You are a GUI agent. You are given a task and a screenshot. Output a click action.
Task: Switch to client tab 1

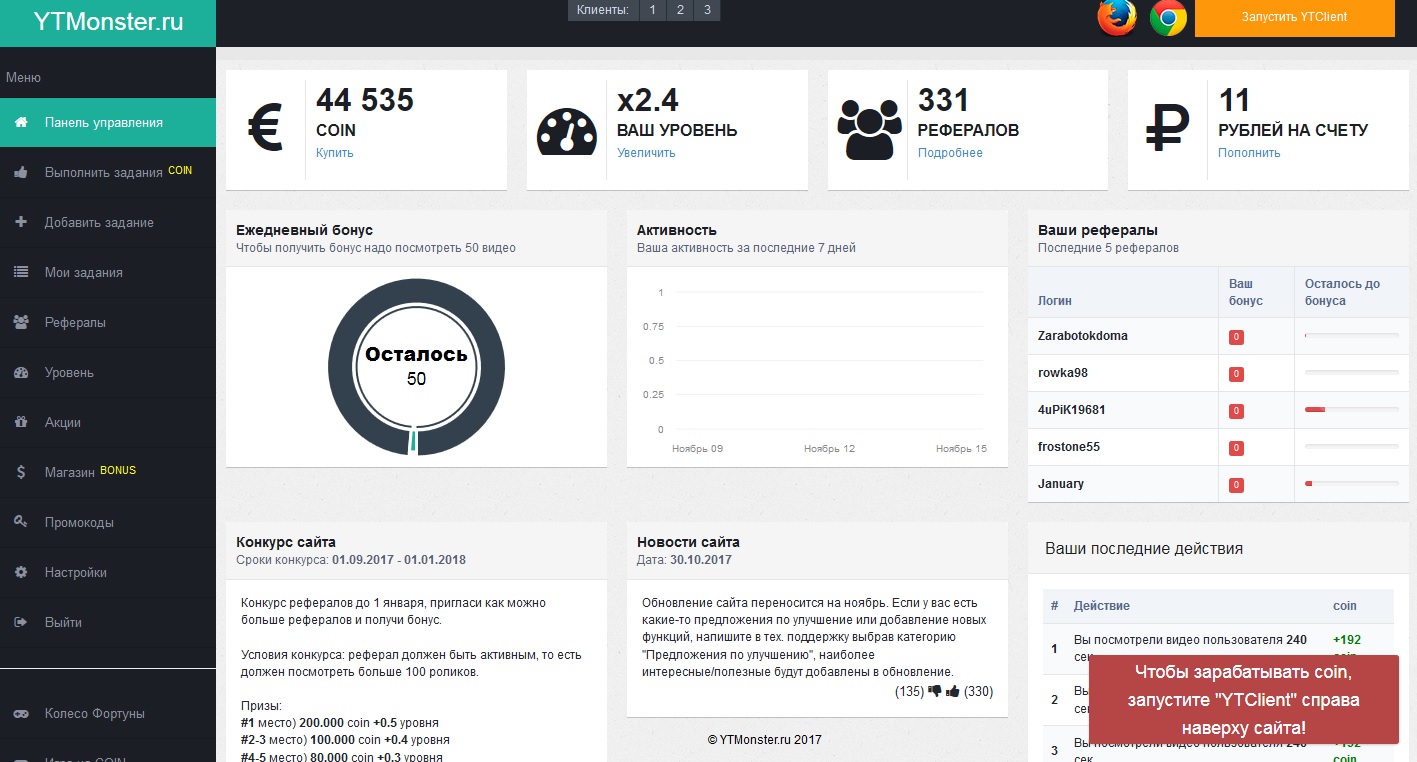pyautogui.click(x=652, y=10)
